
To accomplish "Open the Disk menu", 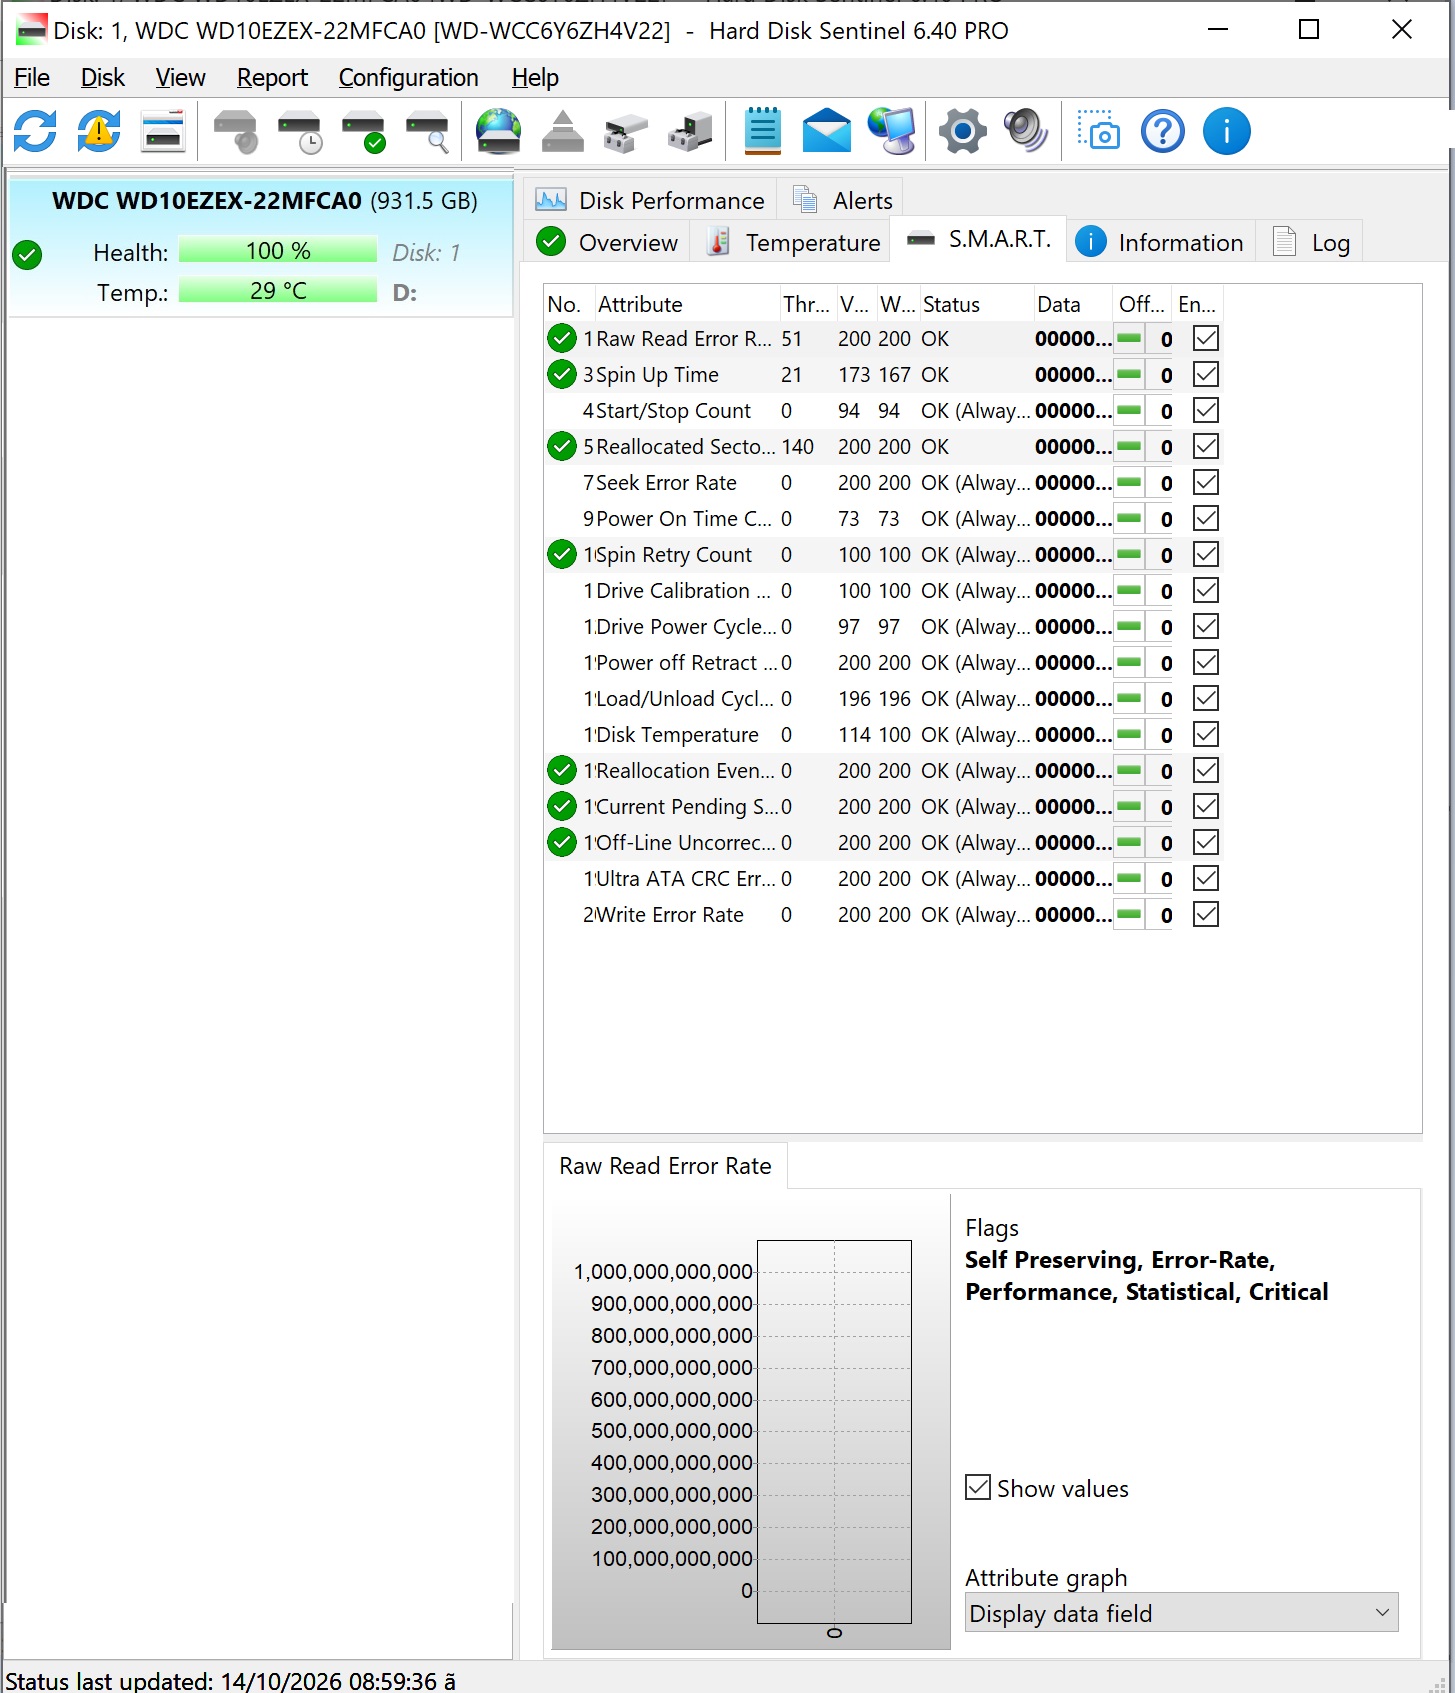I will click(103, 78).
